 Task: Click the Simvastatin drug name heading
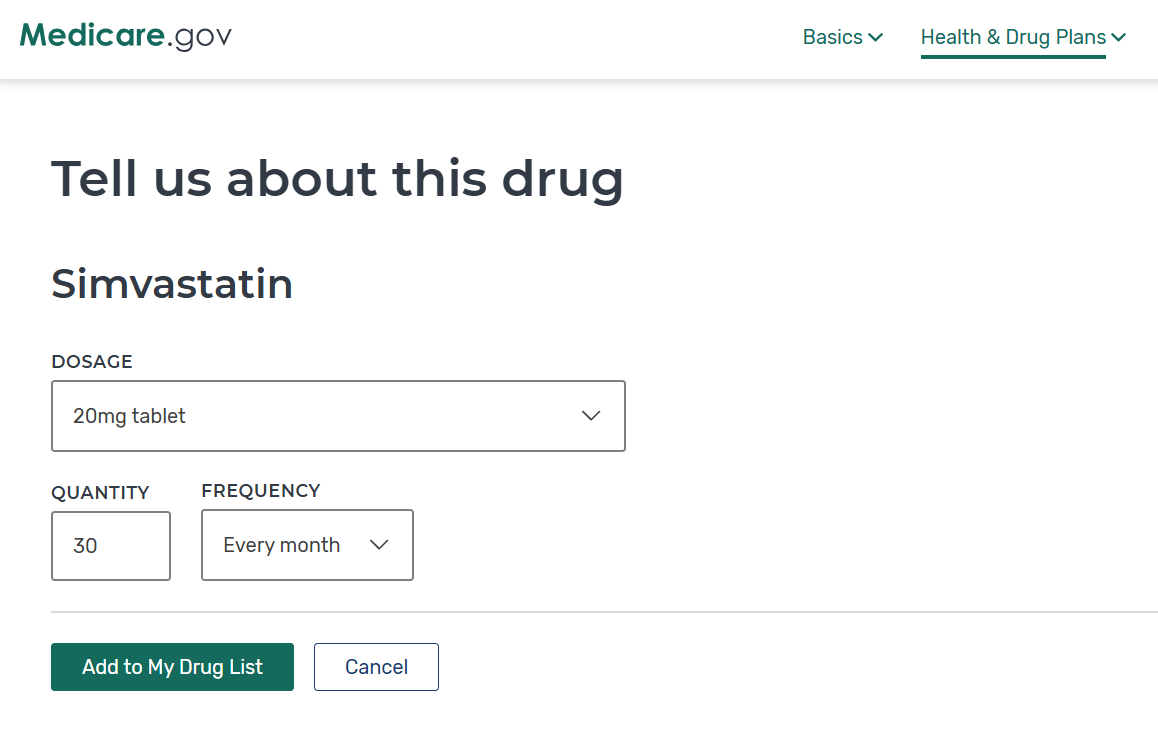[172, 284]
